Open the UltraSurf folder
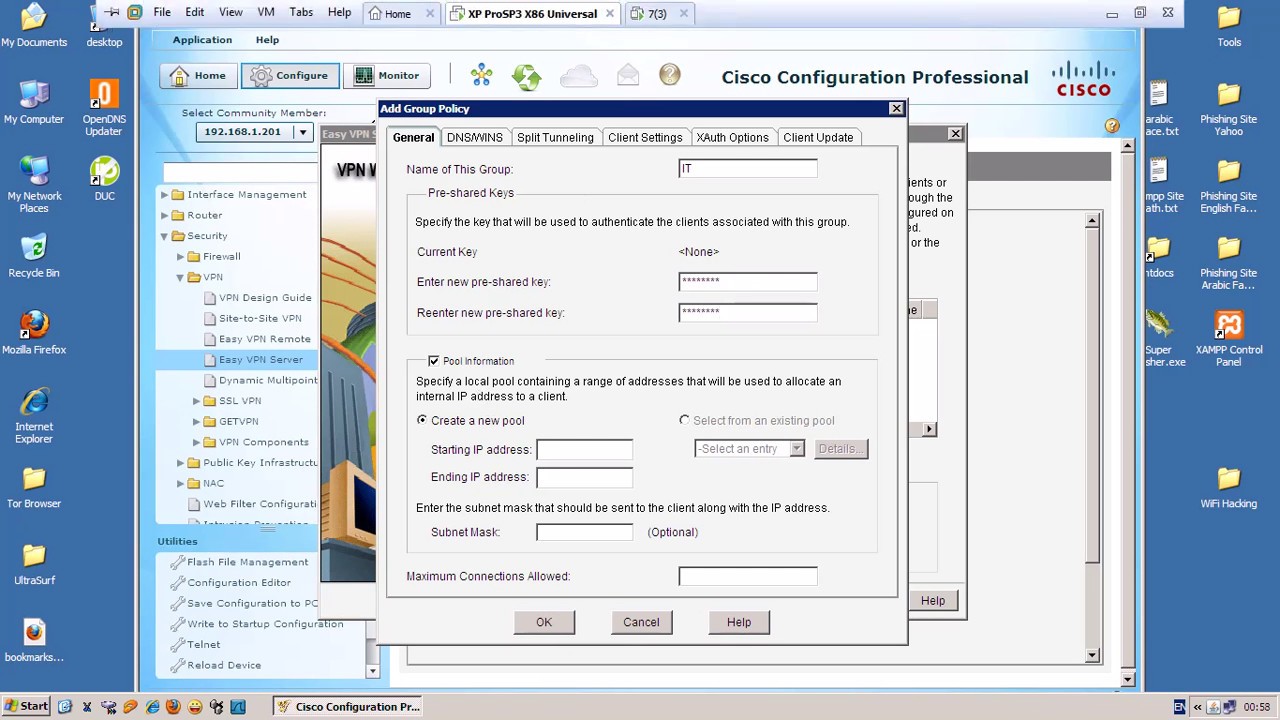1280x720 pixels. tap(34, 564)
